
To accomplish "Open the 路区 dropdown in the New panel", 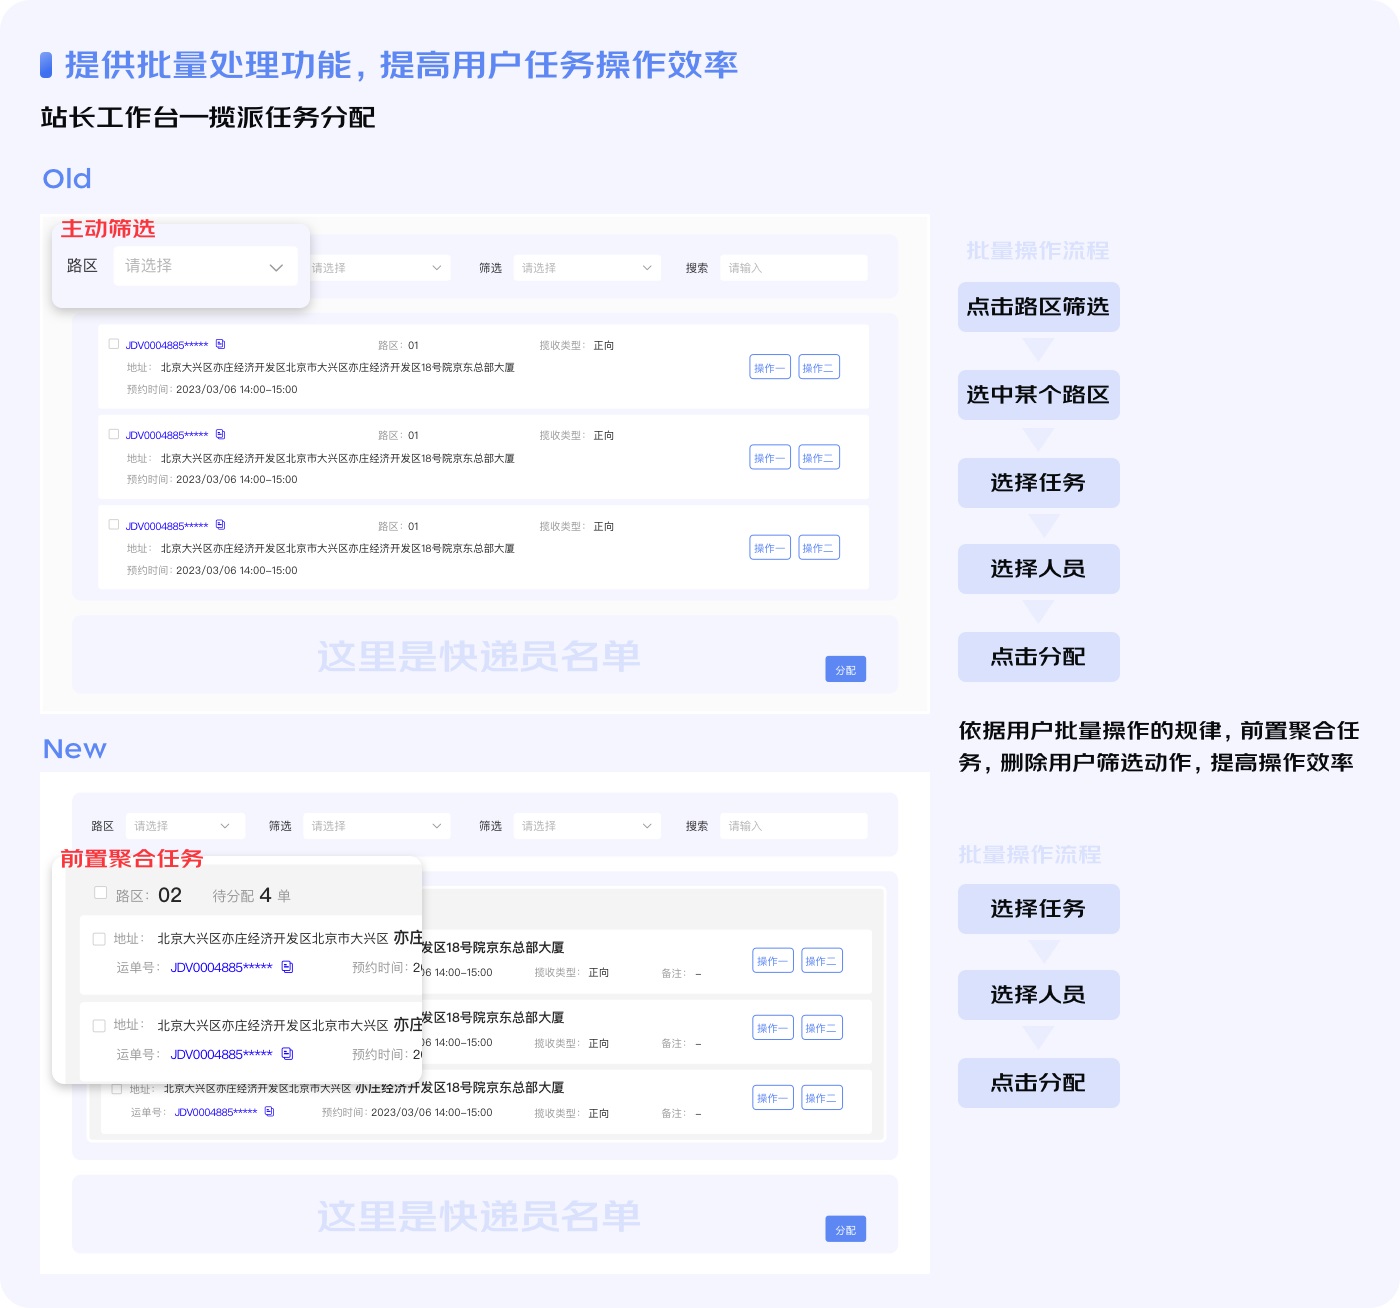I will (x=183, y=826).
